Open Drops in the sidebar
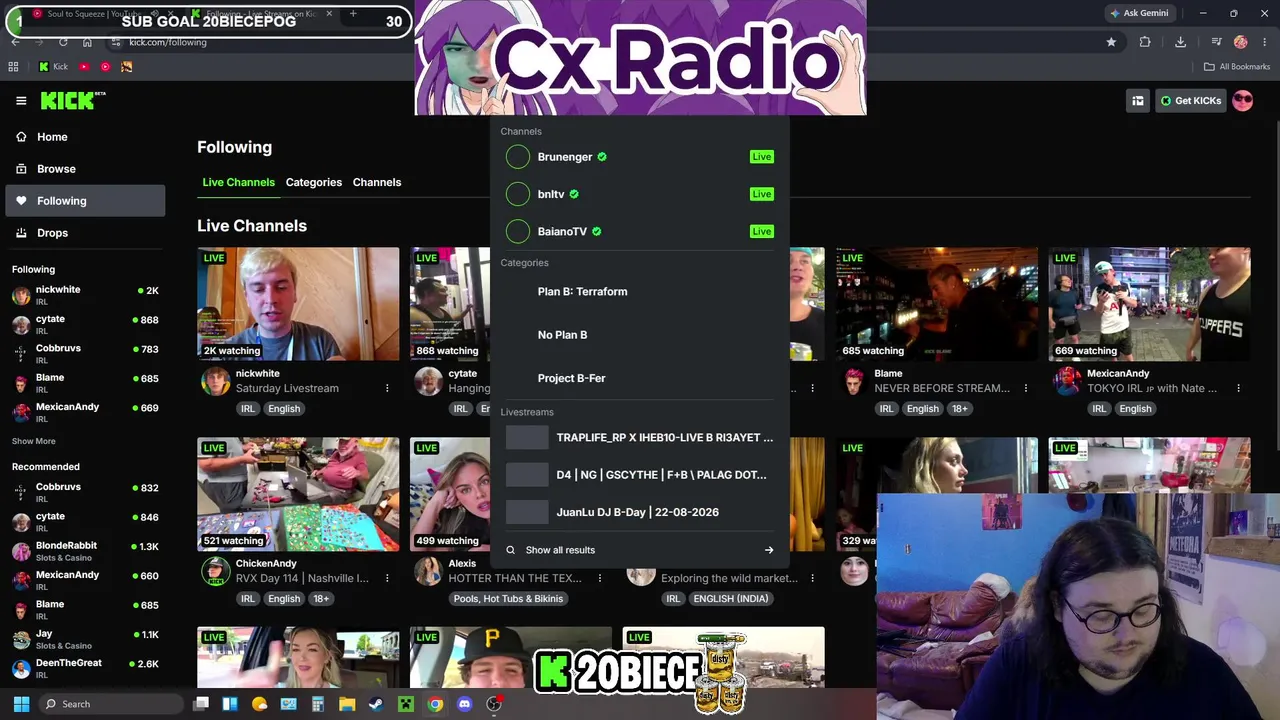The image size is (1280, 720). 85,233
